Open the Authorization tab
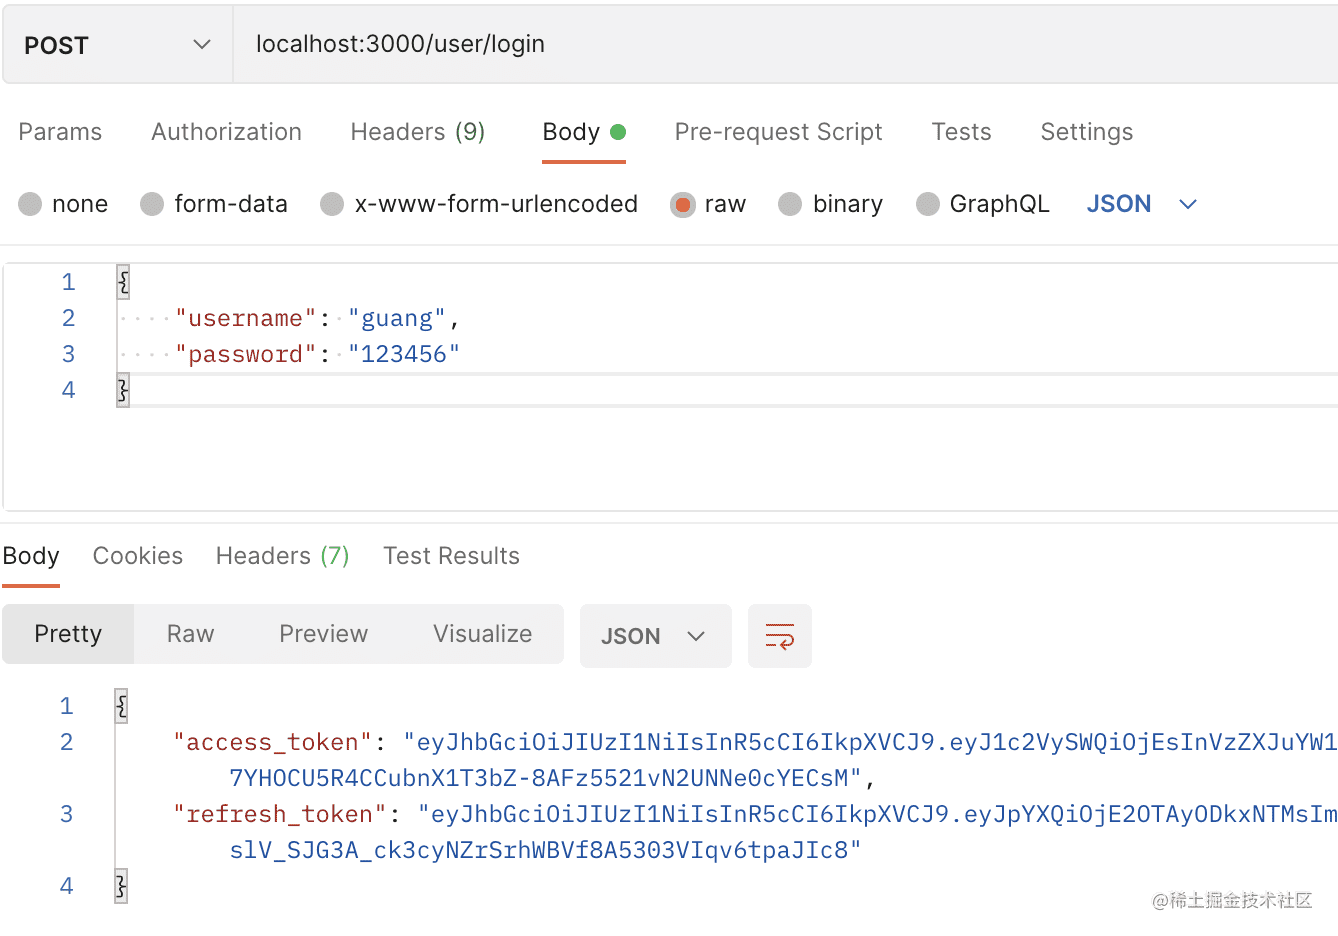The image size is (1338, 936). 226,132
